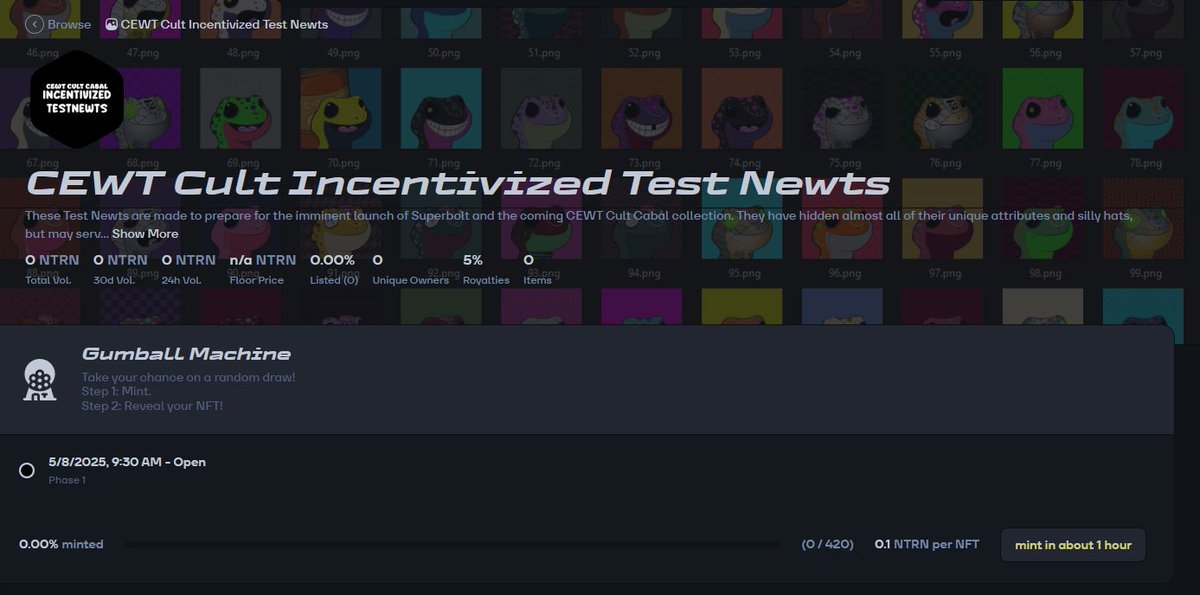Image resolution: width=1200 pixels, height=595 pixels.
Task: Open the Browse page
Action: 62,24
